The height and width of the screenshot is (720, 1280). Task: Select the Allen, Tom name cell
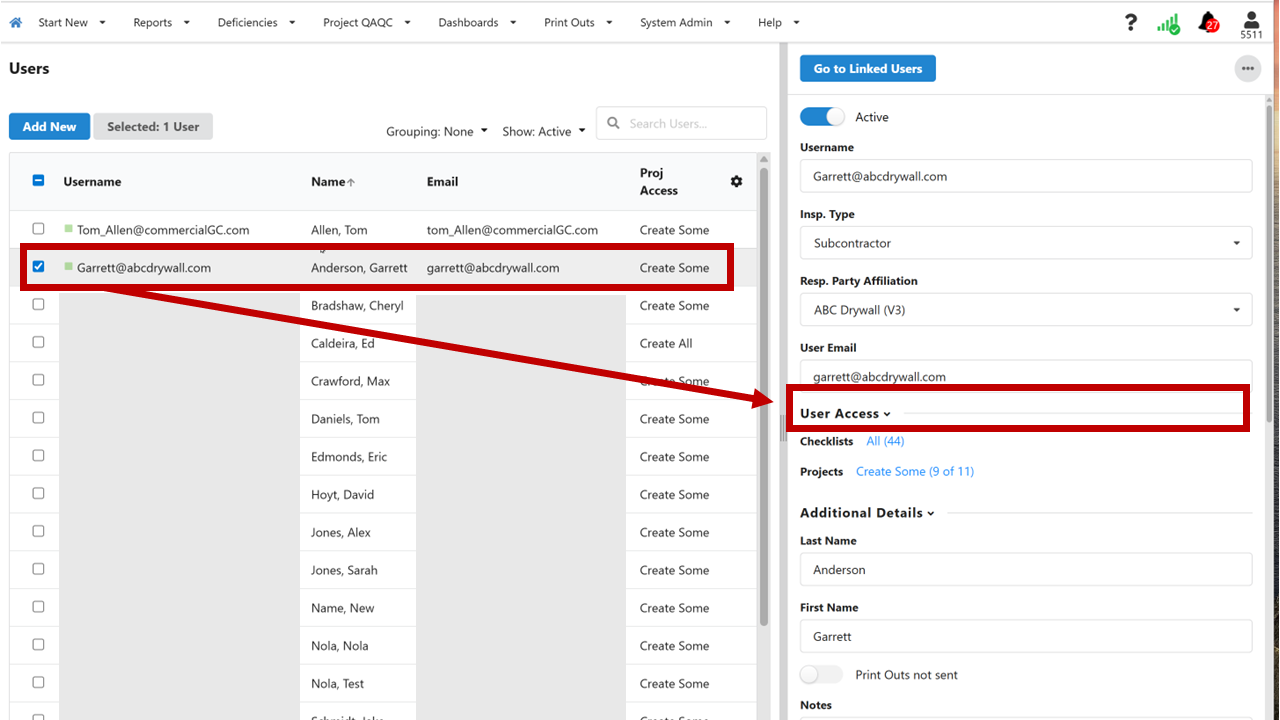(339, 230)
